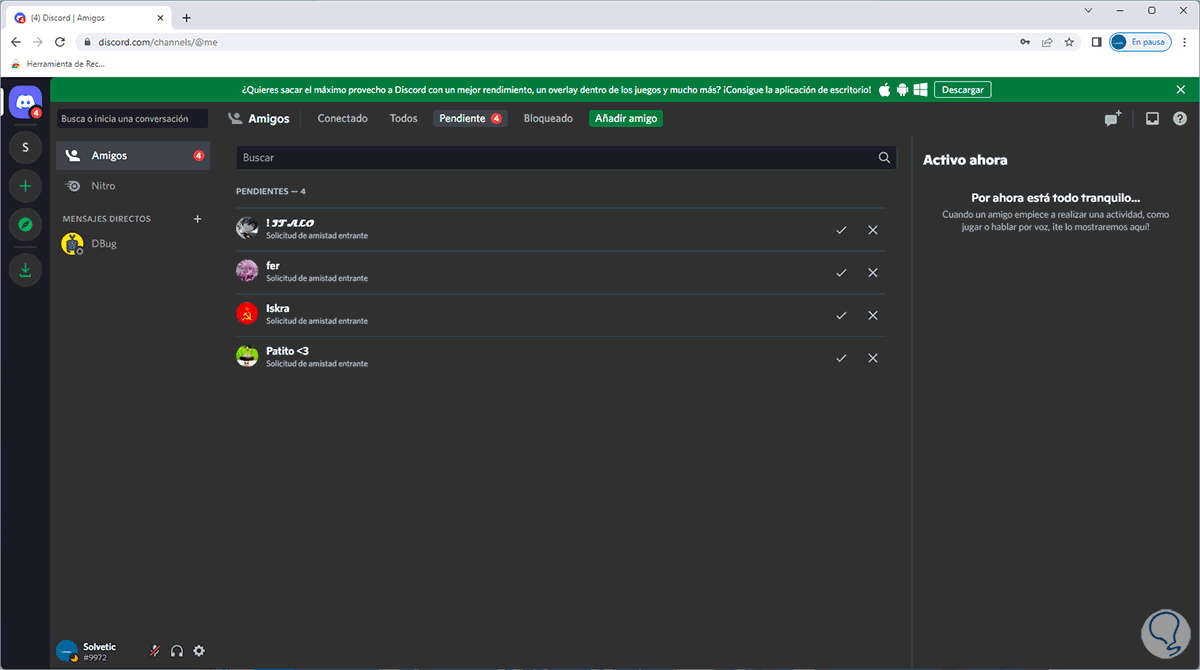Image resolution: width=1200 pixels, height=670 pixels.
Task: Open the Chrome menu three dots
Action: (x=1185, y=42)
